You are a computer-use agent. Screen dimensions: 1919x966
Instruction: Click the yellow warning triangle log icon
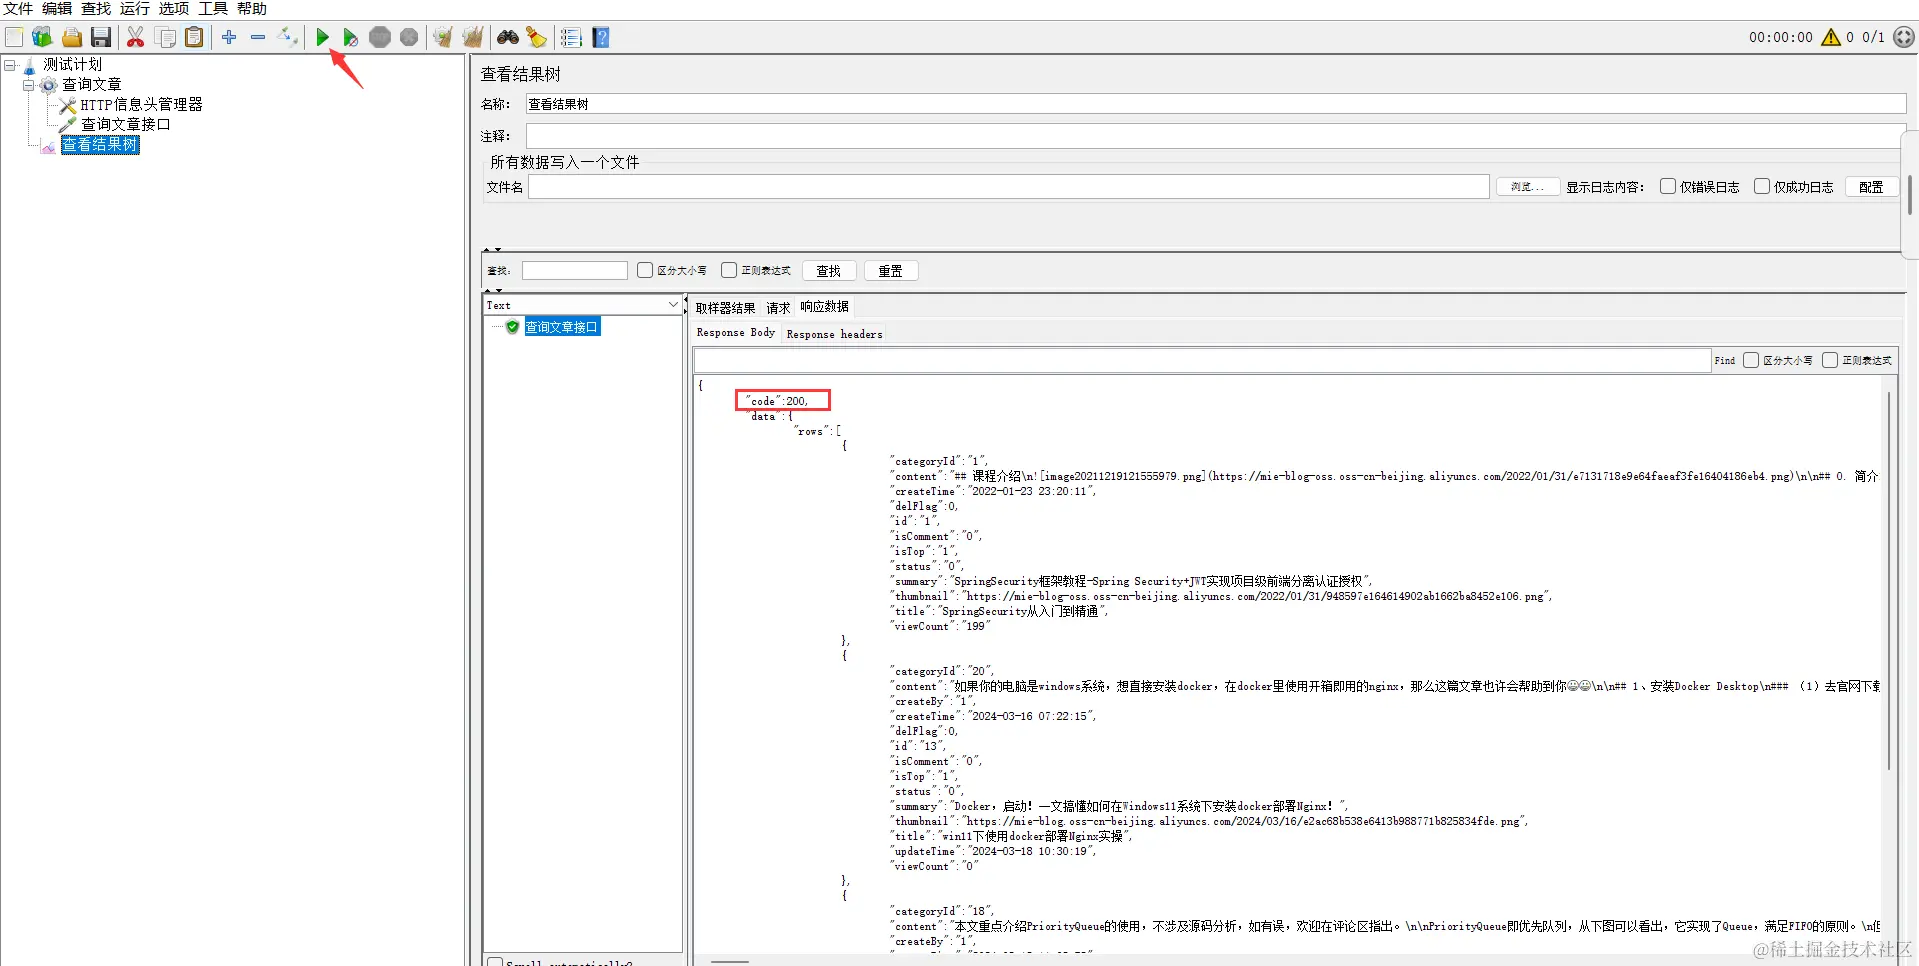(x=1831, y=37)
